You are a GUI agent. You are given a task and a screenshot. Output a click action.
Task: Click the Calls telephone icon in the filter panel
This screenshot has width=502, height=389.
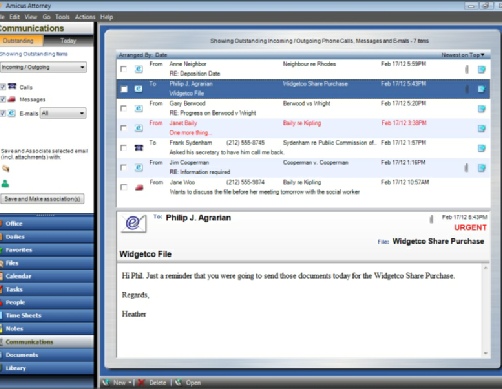[x=12, y=86]
